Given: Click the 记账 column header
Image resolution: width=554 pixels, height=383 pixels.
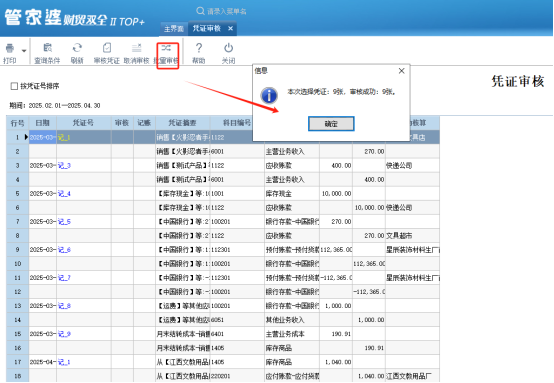Looking at the screenshot, I should coord(145,123).
